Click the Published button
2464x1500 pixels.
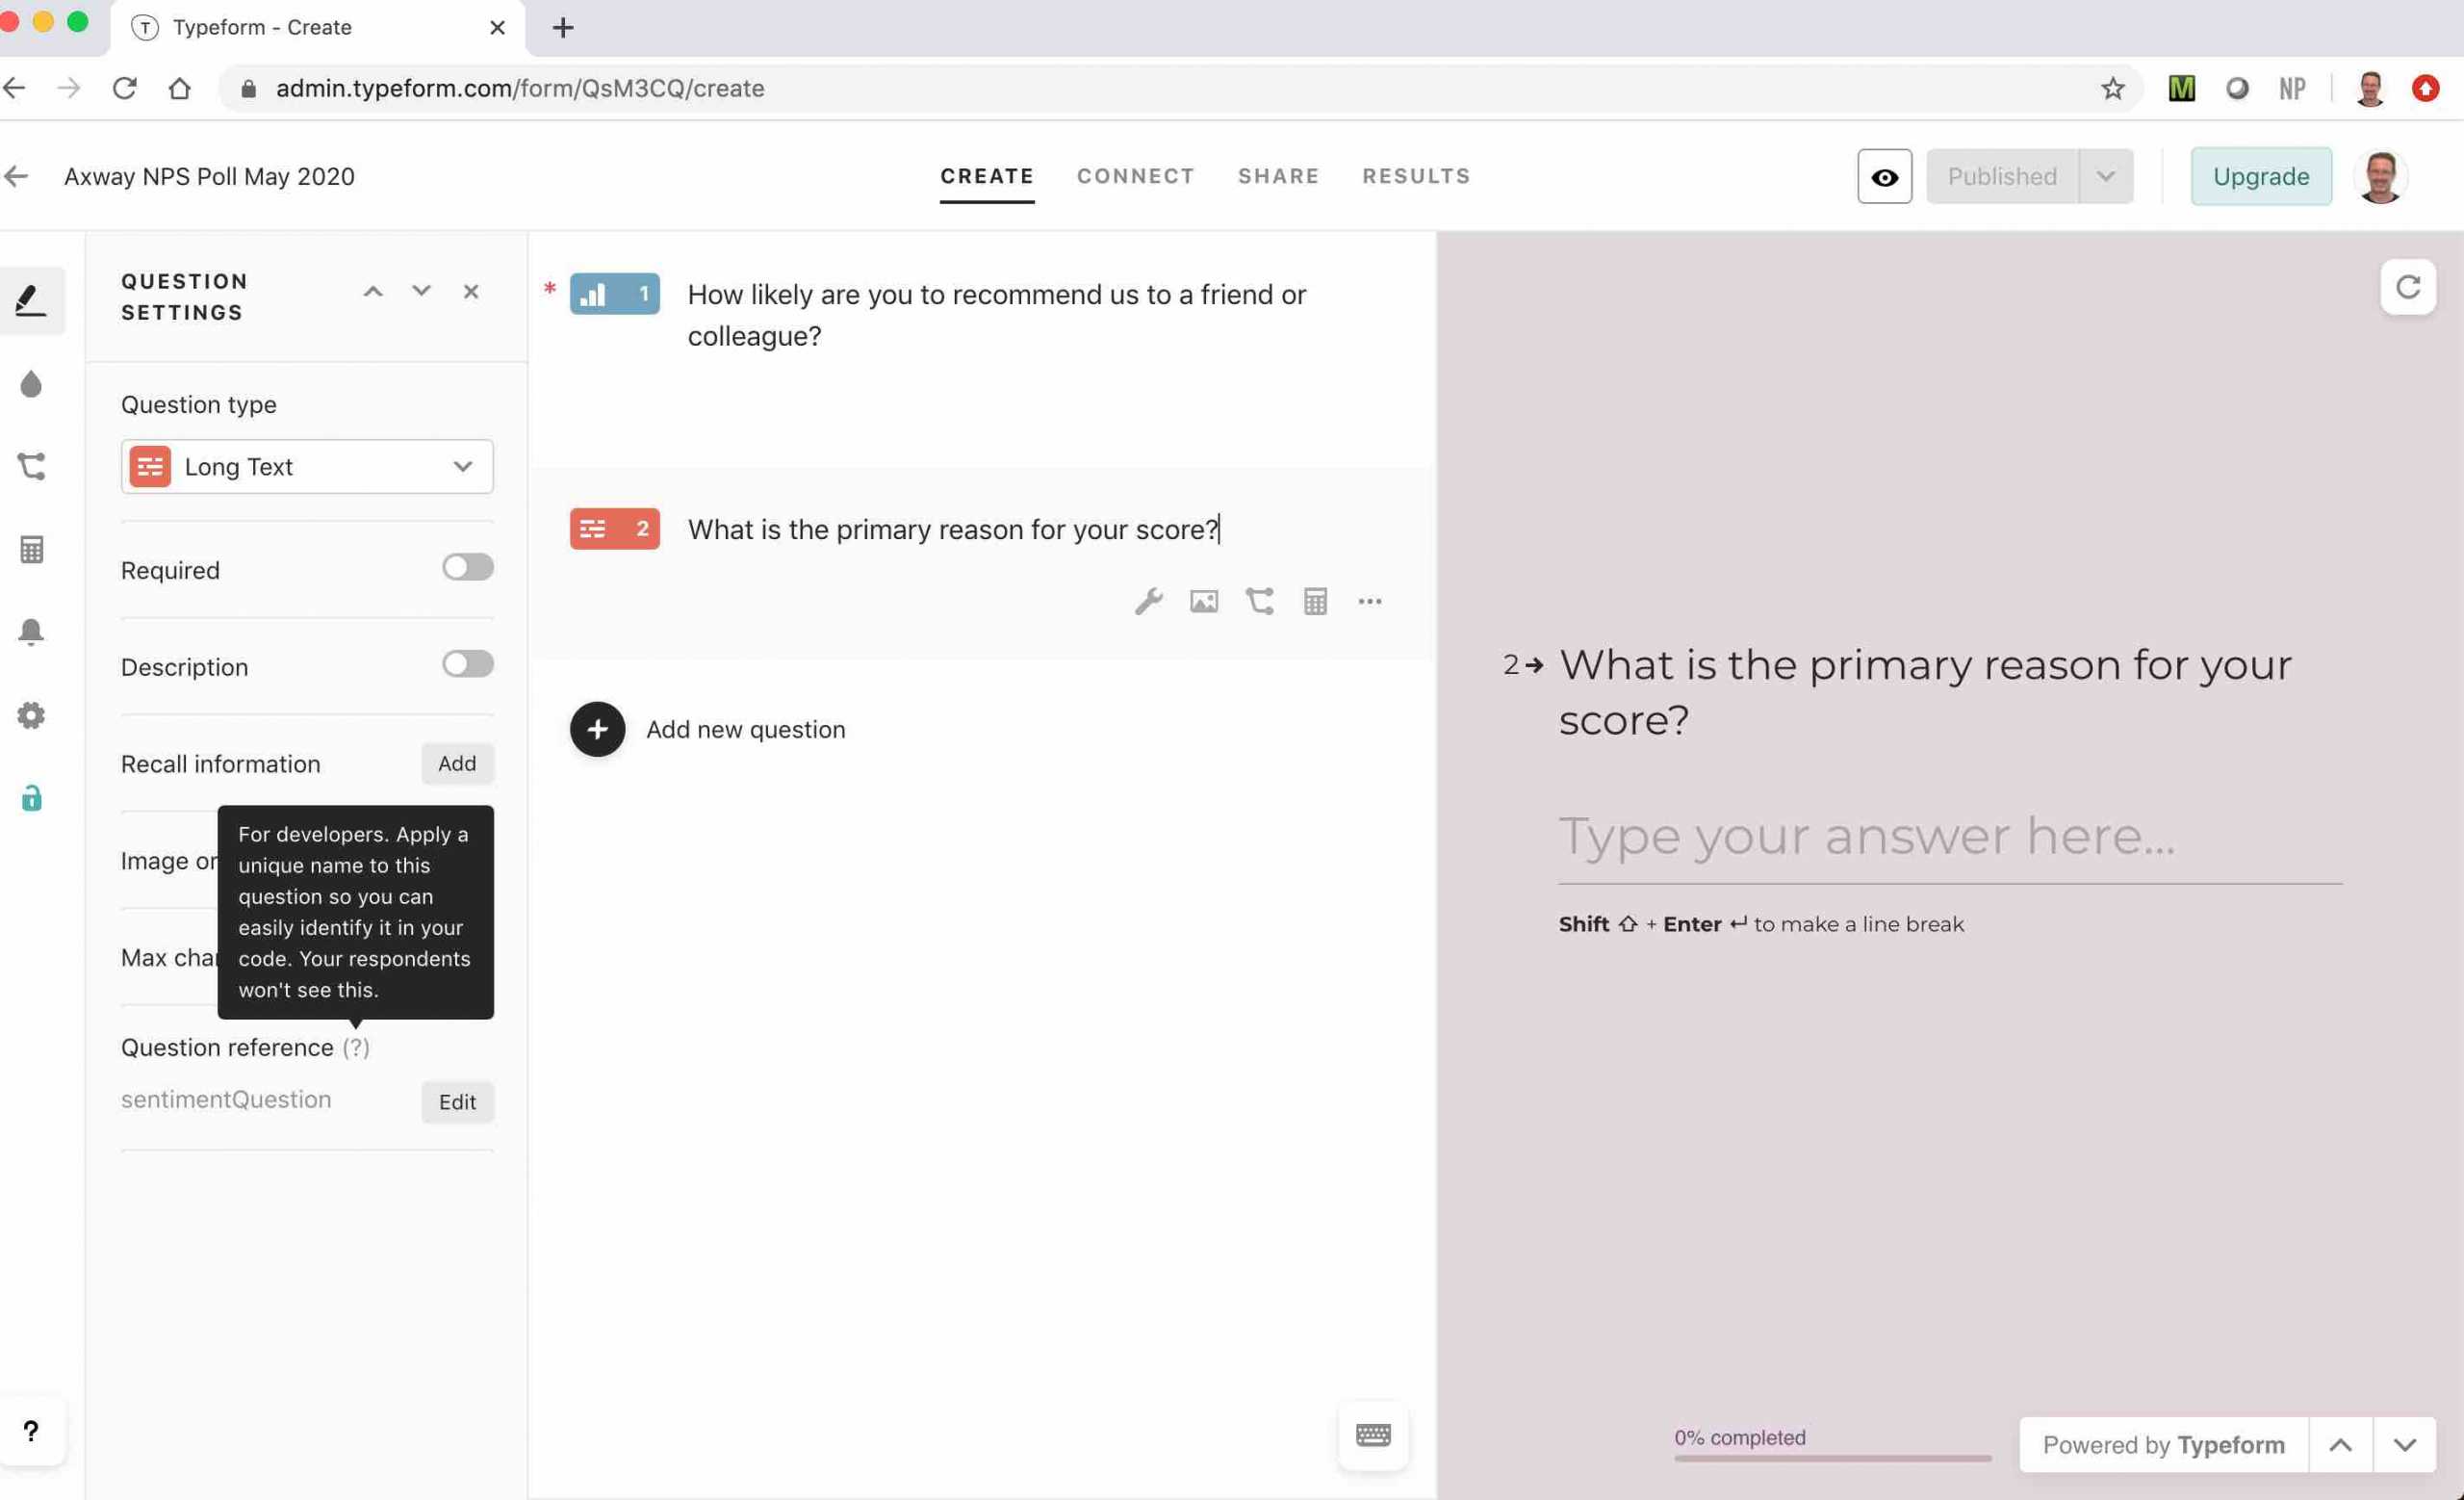[x=2002, y=176]
